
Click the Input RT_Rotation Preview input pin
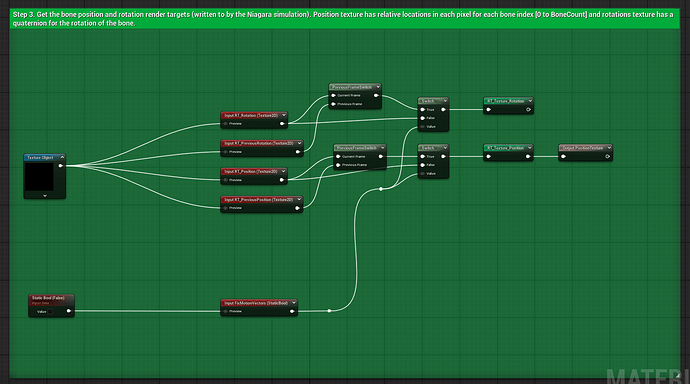click(x=225, y=124)
